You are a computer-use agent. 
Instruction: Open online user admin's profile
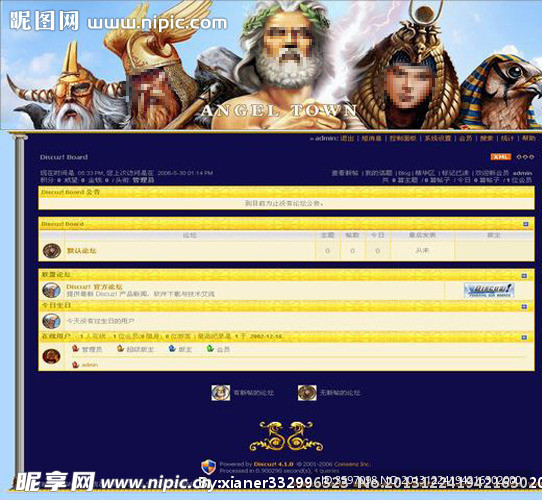coord(90,365)
